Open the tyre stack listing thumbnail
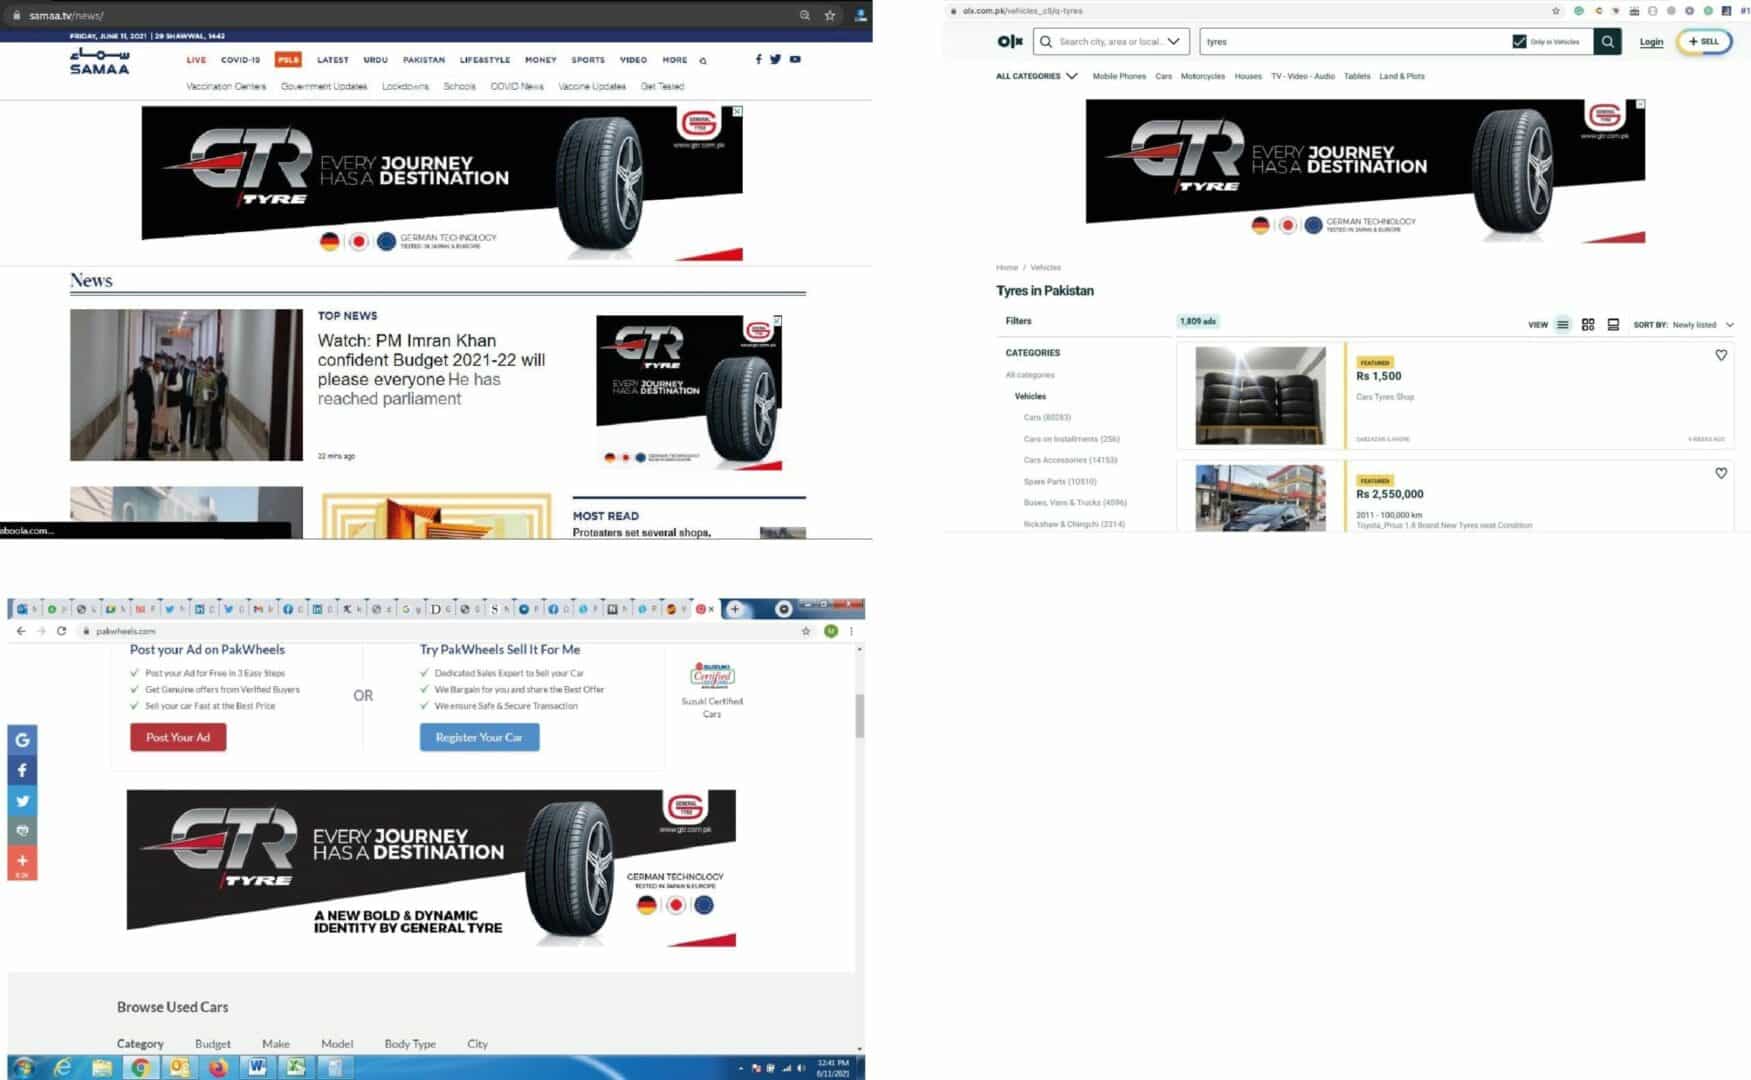Image resolution: width=1751 pixels, height=1080 pixels. [x=1260, y=395]
